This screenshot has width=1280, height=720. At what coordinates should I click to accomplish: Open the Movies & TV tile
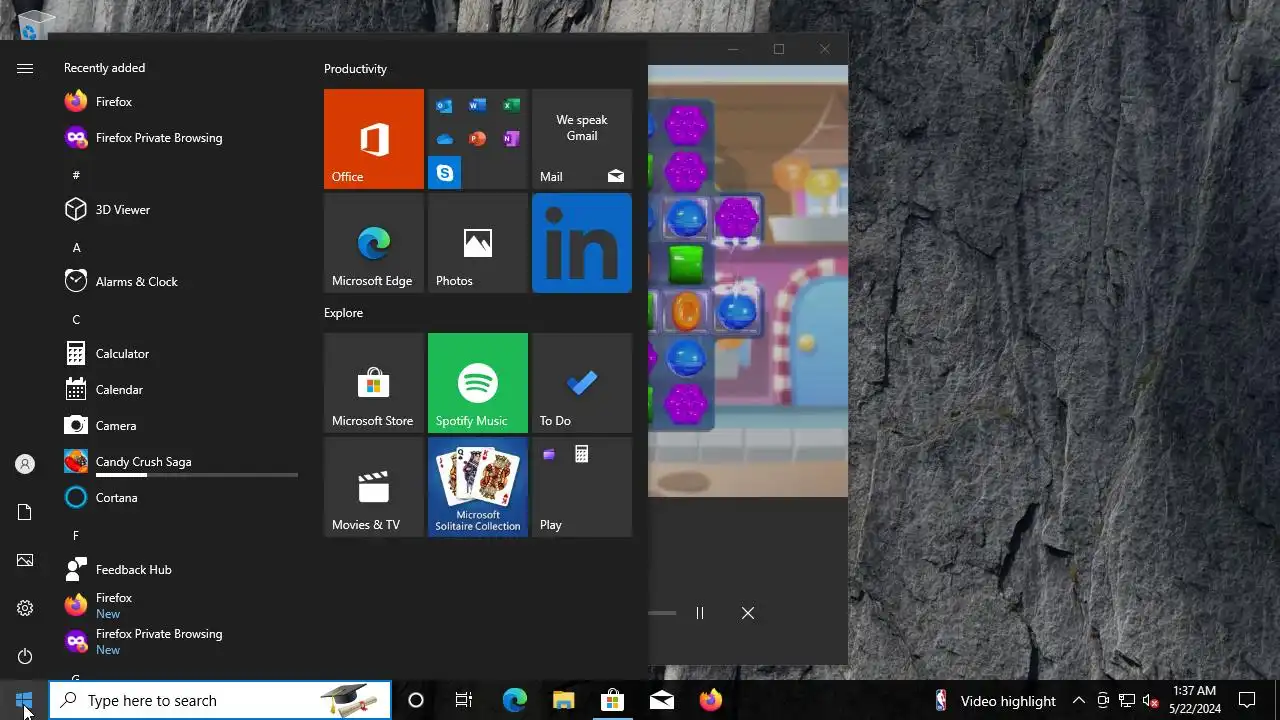click(374, 487)
